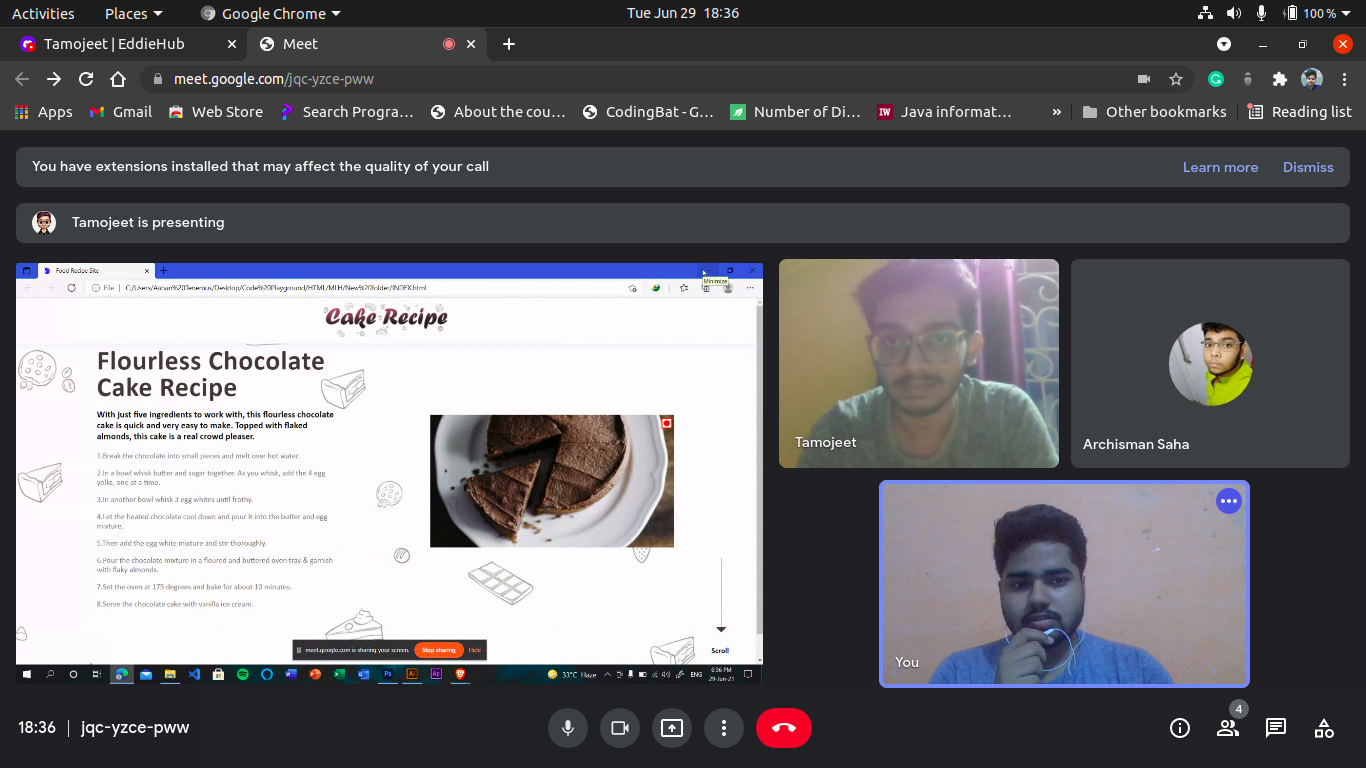This screenshot has width=1366, height=768.
Task: Dismiss the extensions warning banner
Action: [1308, 167]
